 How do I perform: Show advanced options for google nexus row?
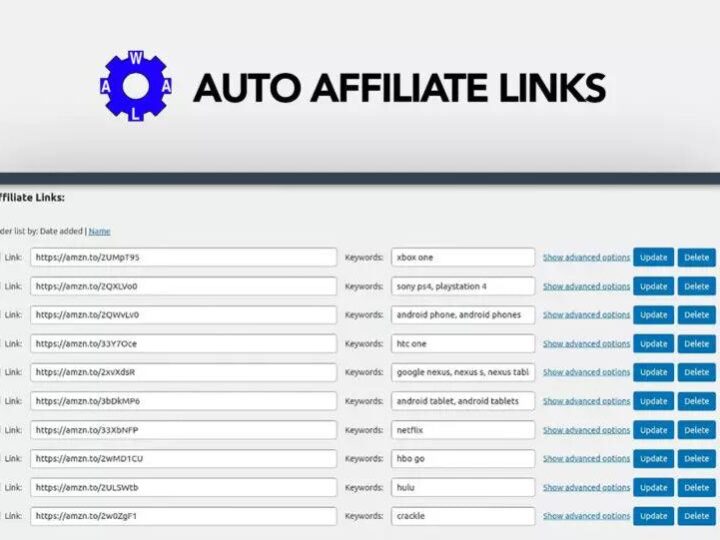tap(586, 372)
